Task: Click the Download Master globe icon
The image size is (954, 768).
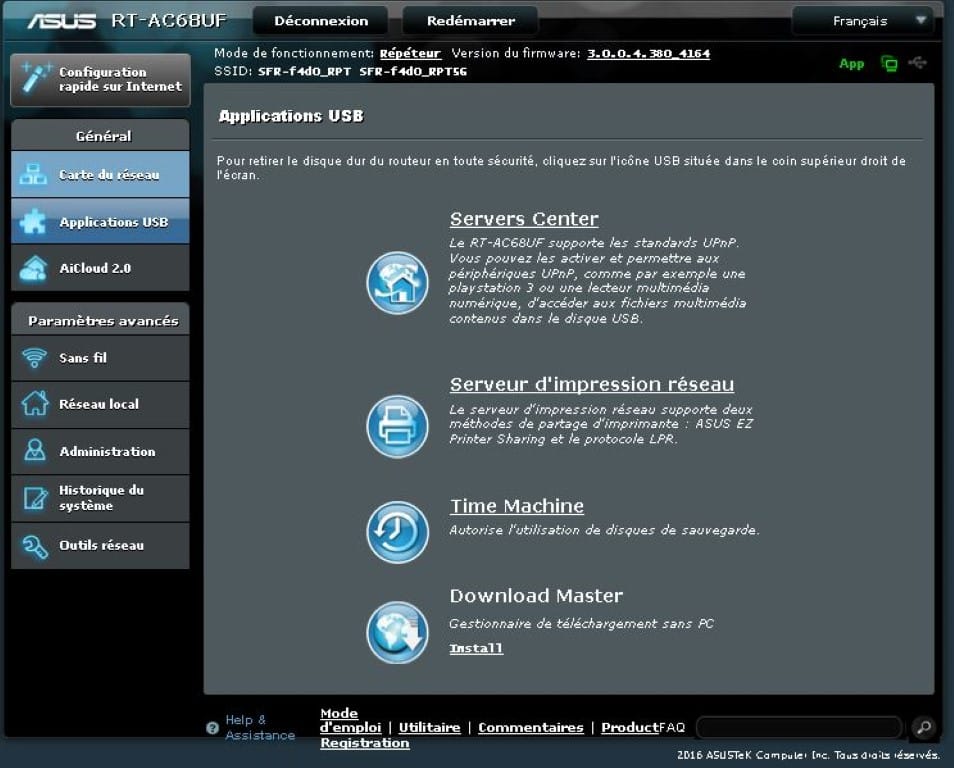Action: point(397,632)
